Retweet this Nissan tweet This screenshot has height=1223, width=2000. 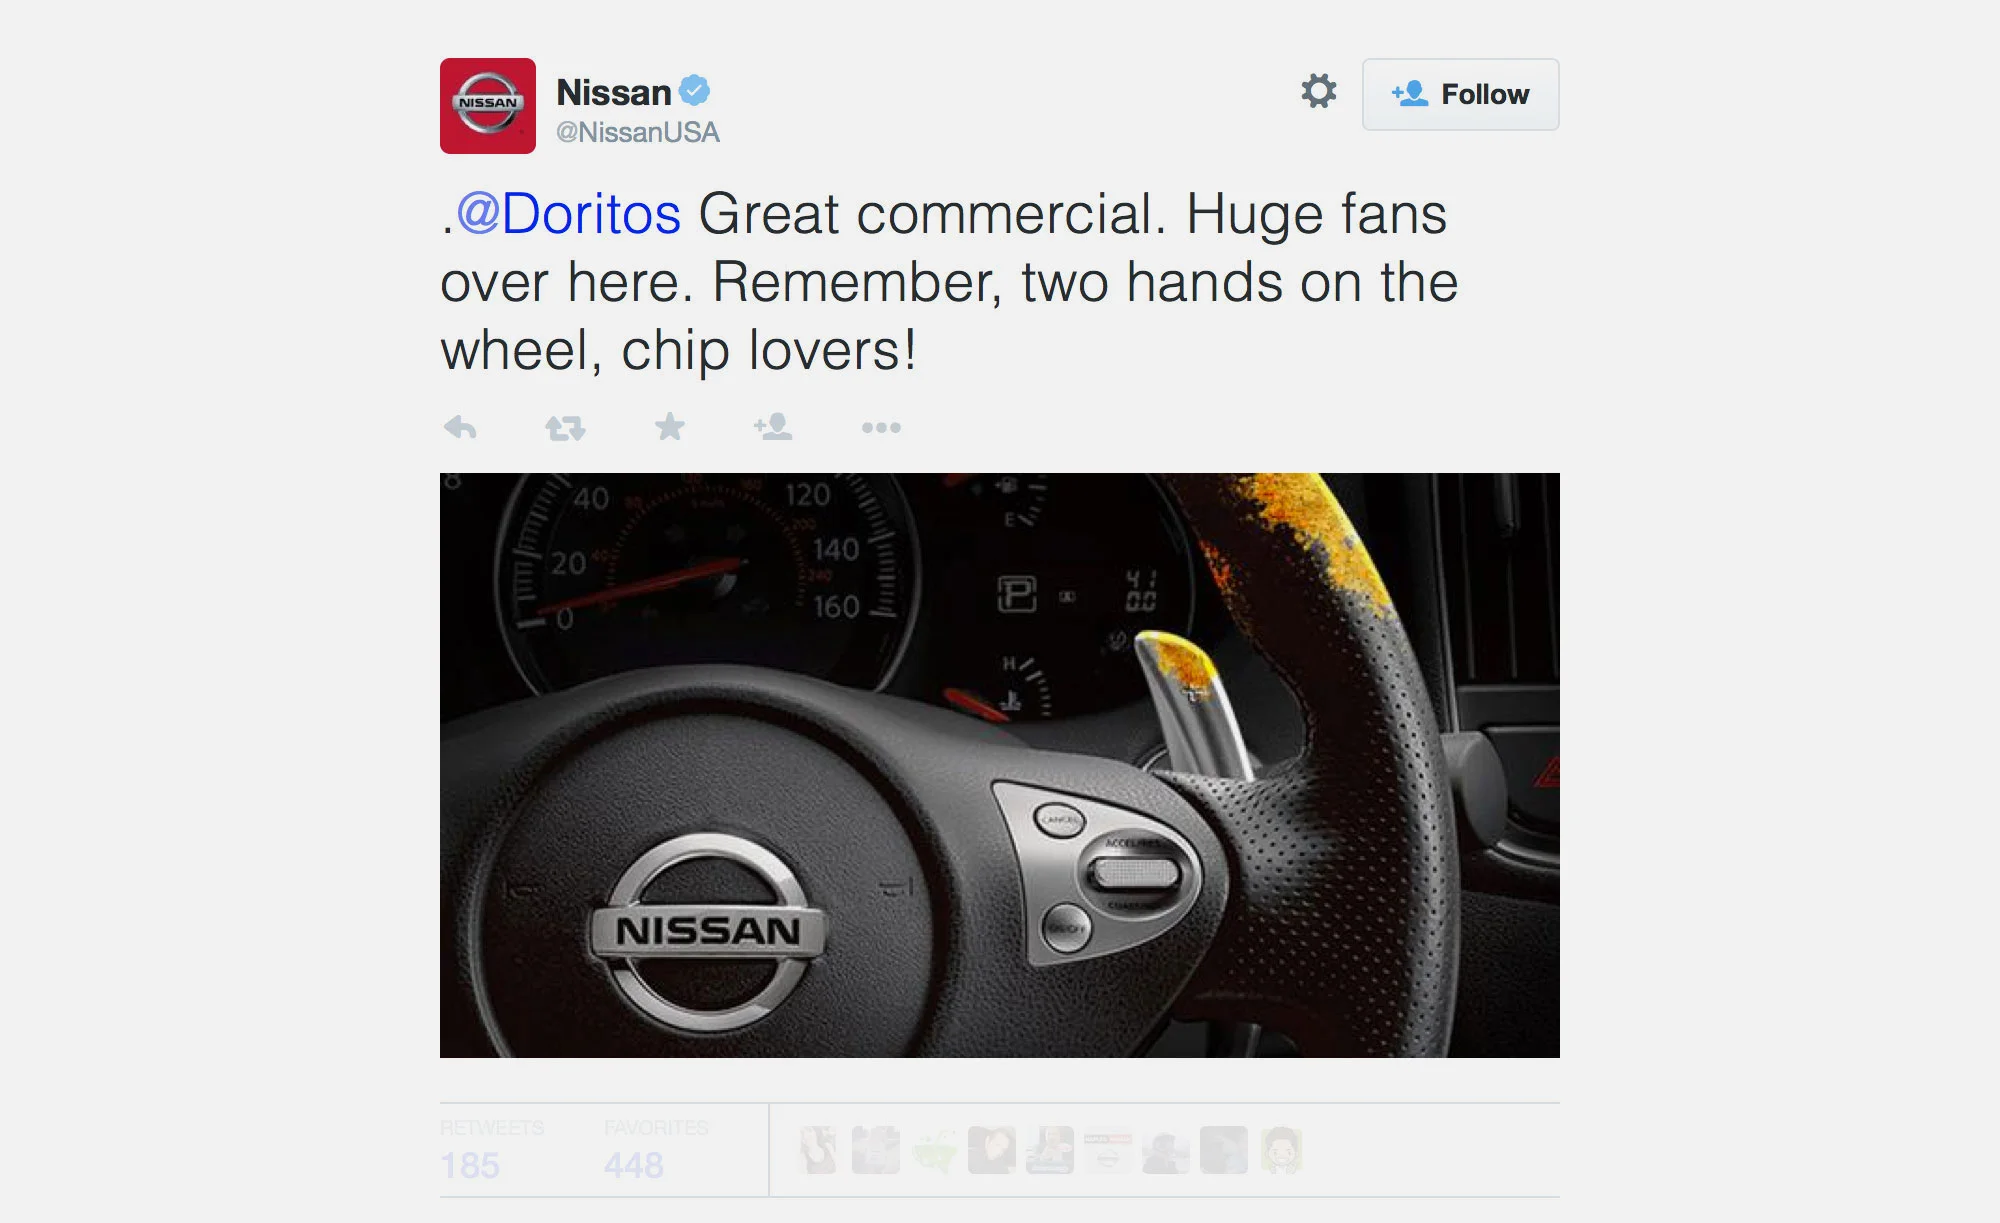click(x=565, y=428)
